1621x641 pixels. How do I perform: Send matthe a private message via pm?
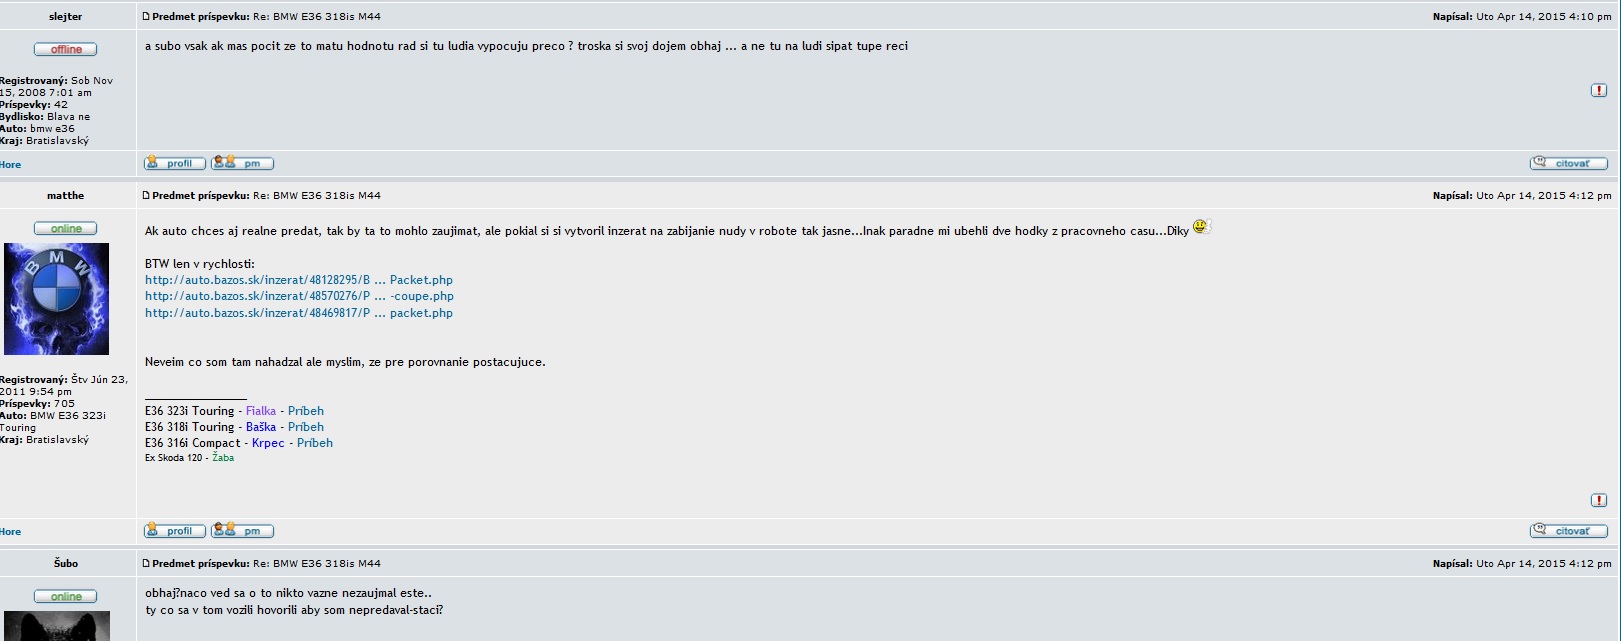[x=242, y=531]
